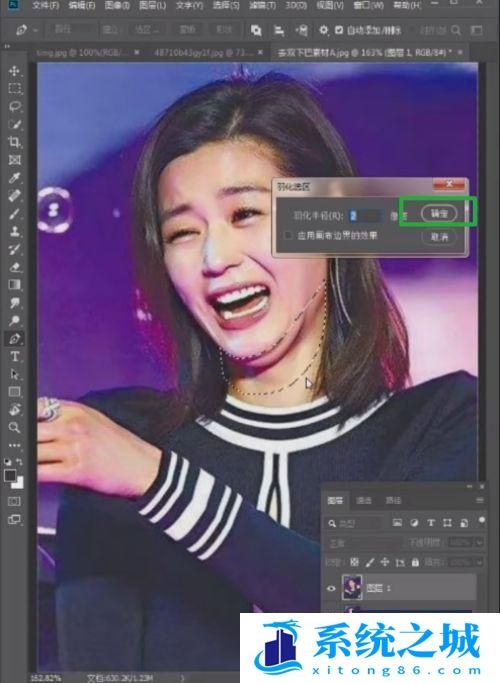The image size is (500, 683).
Task: Select the Rectangular Marquee tool
Action: click(x=14, y=88)
